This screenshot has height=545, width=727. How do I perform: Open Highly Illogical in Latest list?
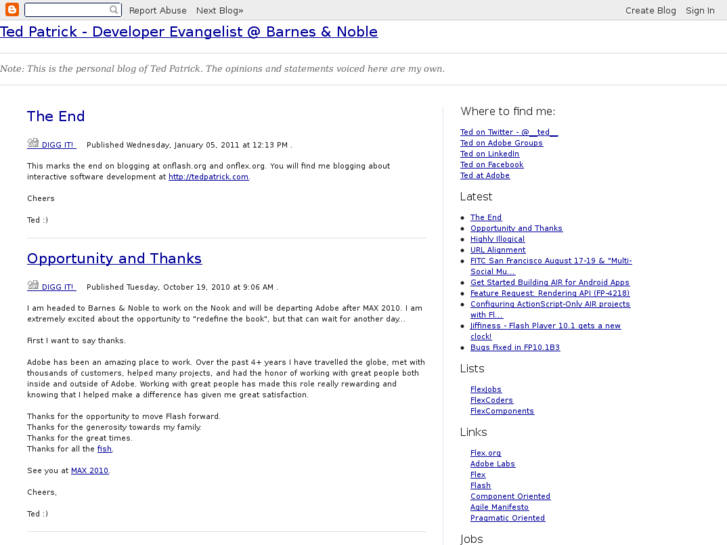point(497,239)
